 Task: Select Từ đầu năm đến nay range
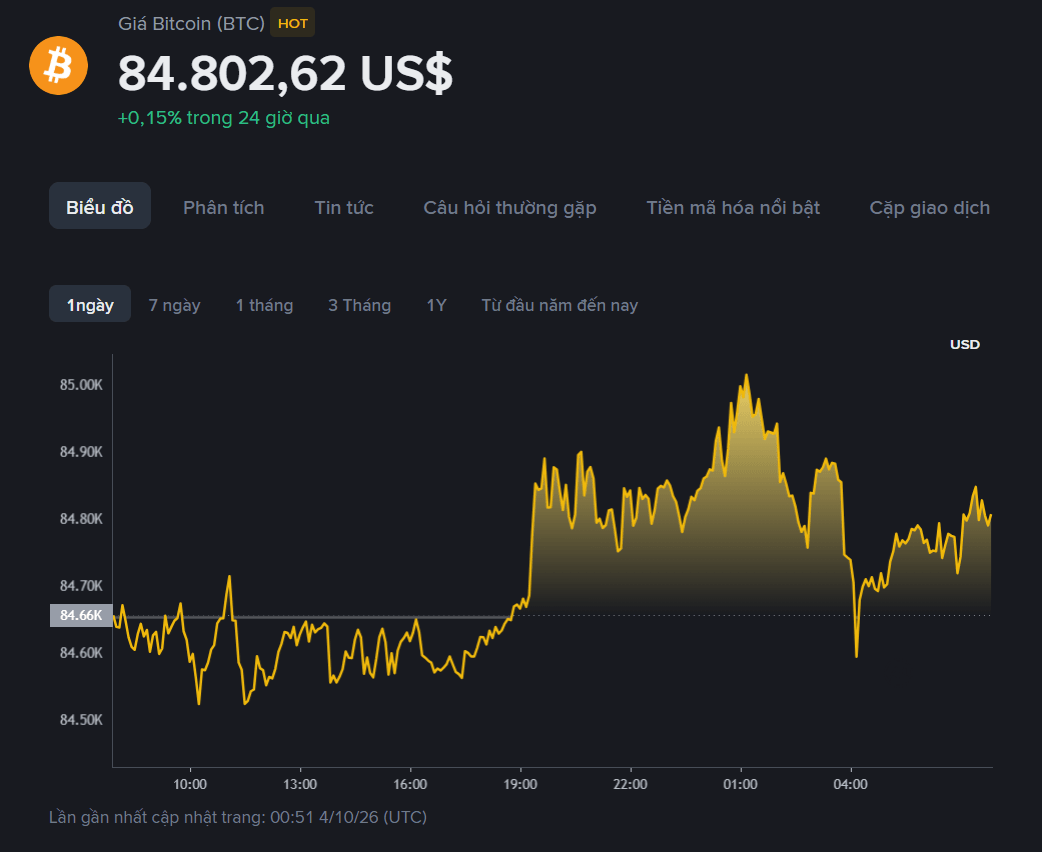click(560, 305)
